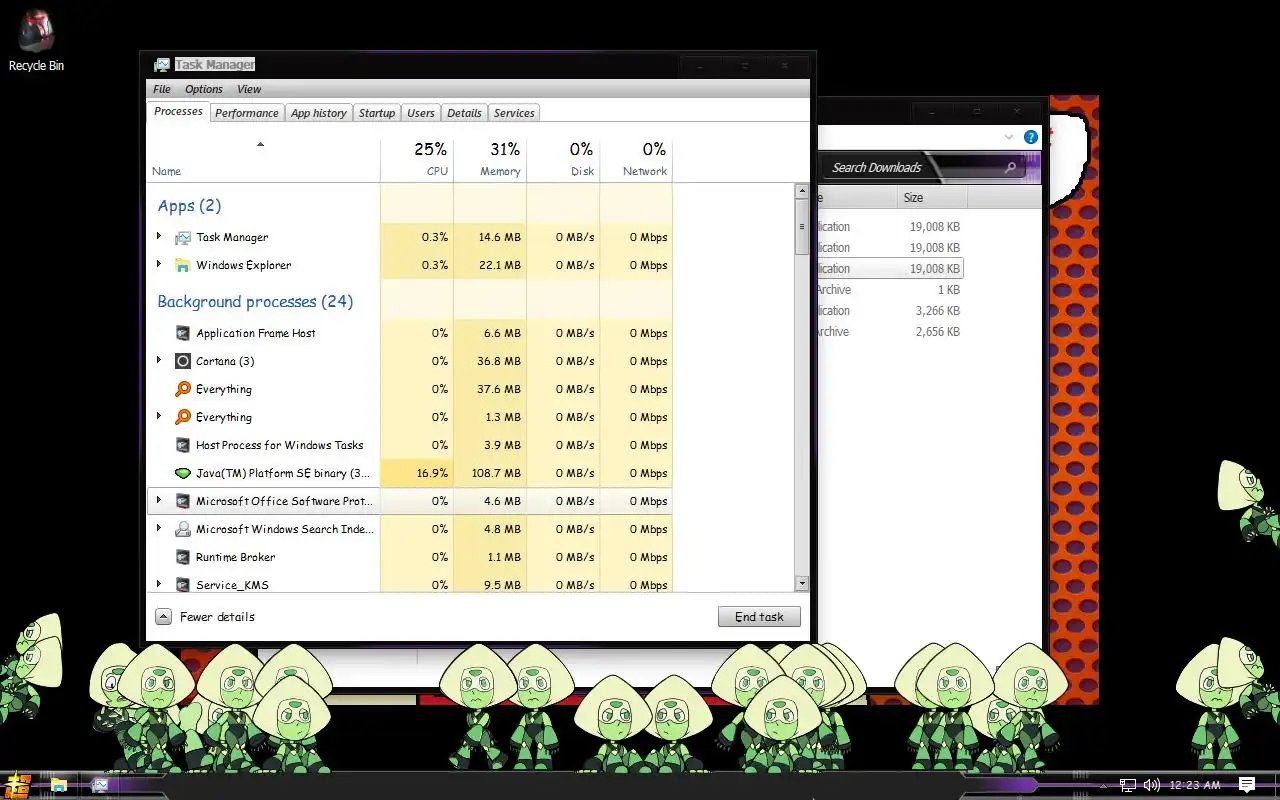
Task: Click the Task Manager taskbar icon
Action: pos(100,785)
